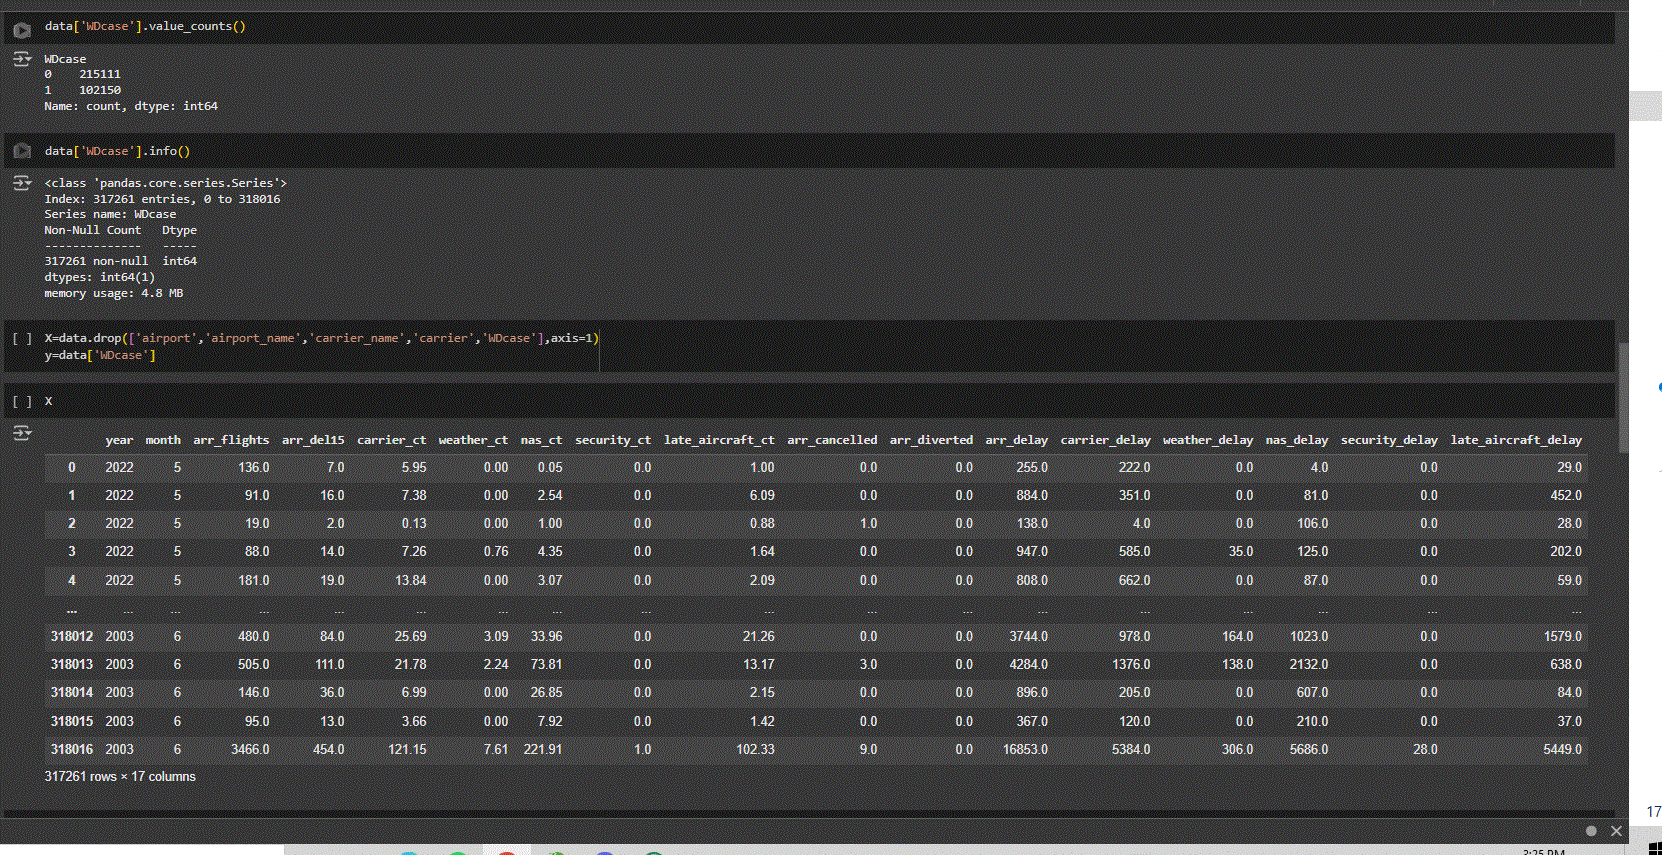The image size is (1662, 855).
Task: Click row index 318015 in the table
Action: pos(72,721)
